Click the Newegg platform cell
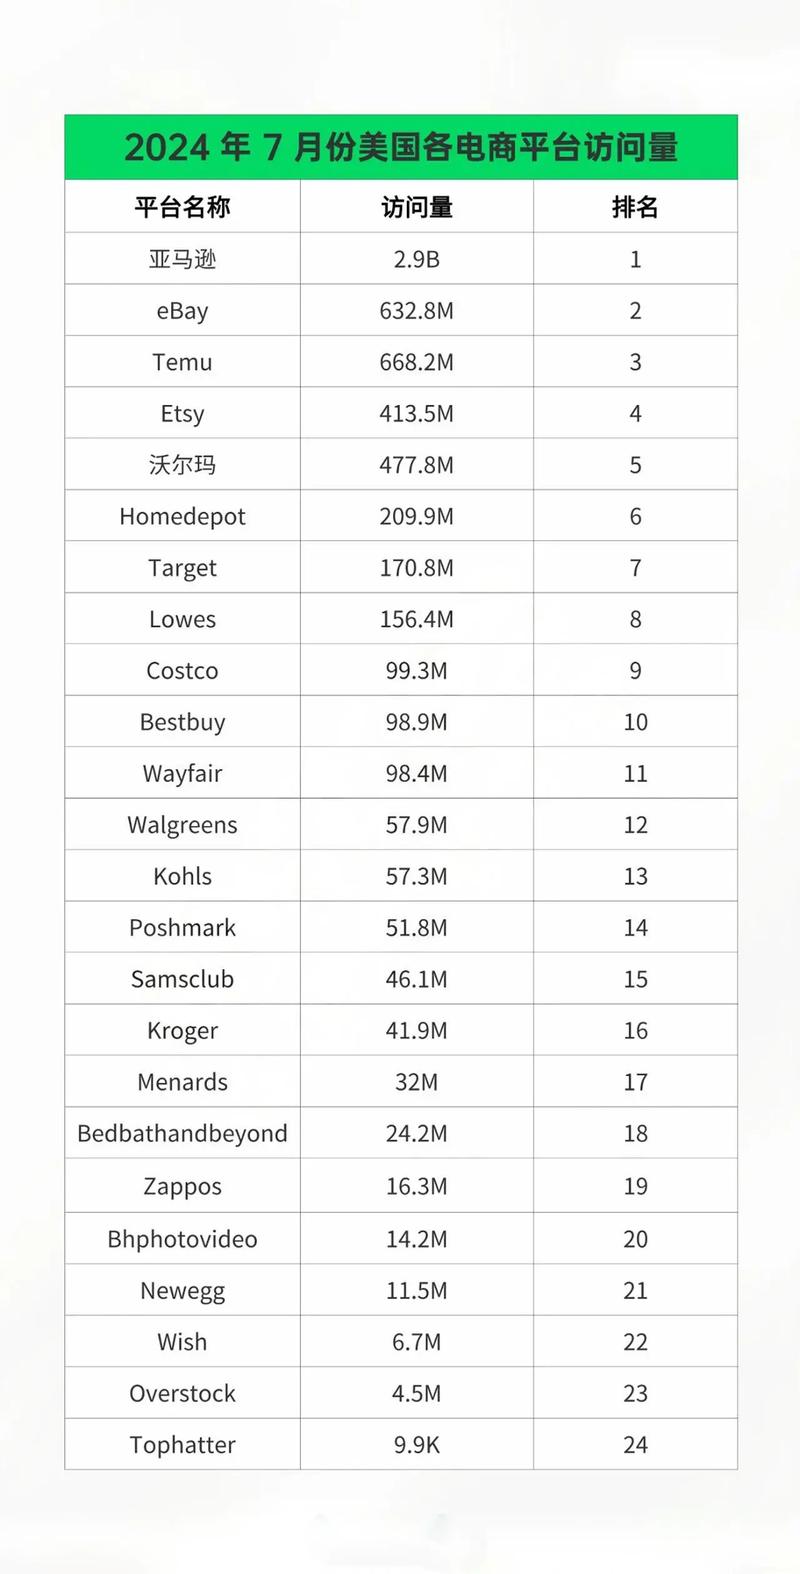This screenshot has height=1574, width=800. (182, 1291)
